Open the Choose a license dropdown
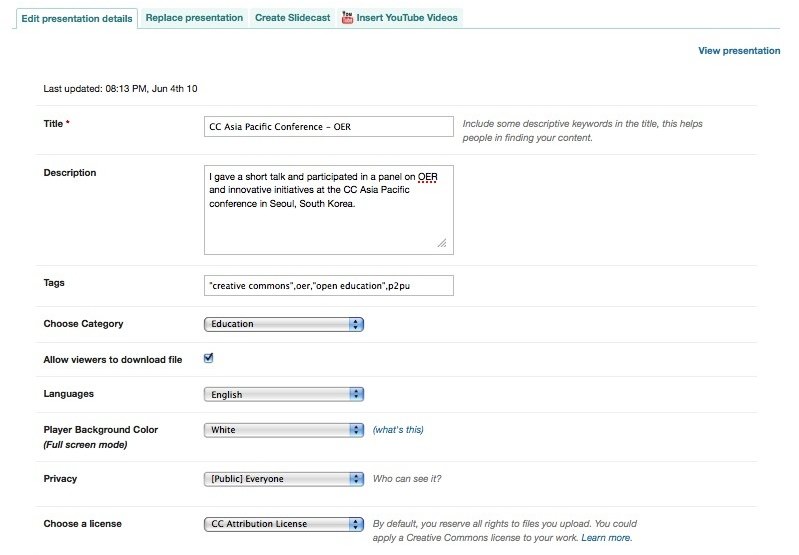 pos(283,524)
